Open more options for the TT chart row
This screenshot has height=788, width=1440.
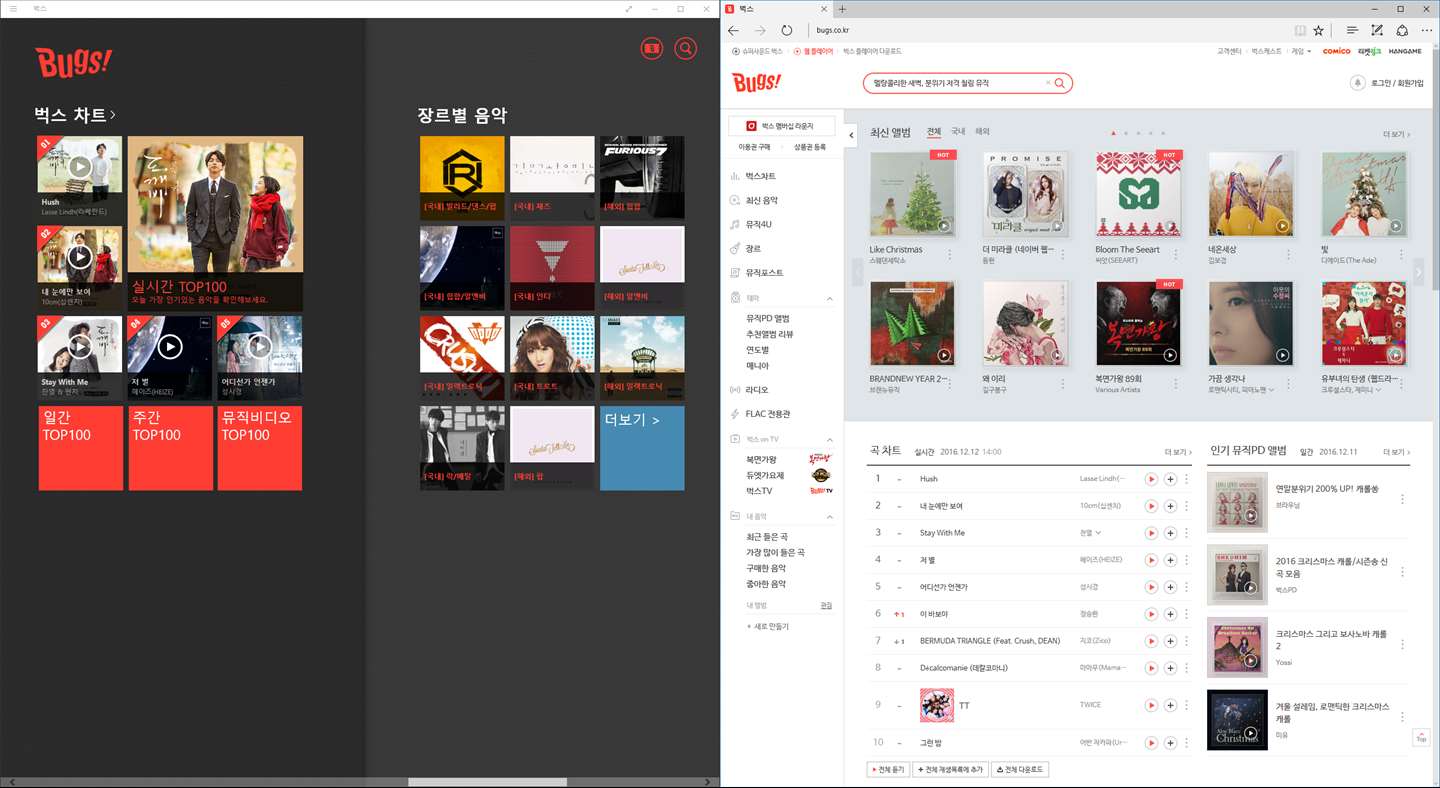coord(1187,705)
